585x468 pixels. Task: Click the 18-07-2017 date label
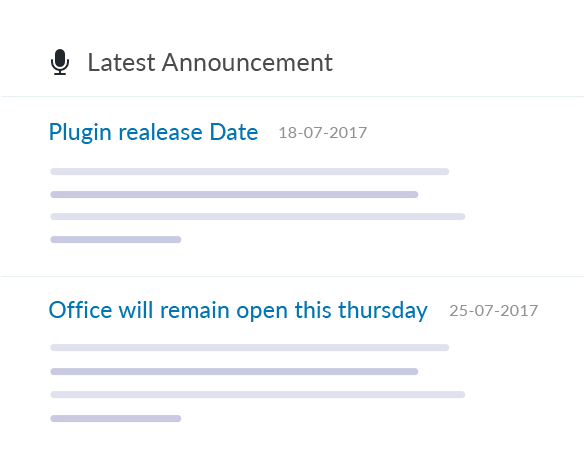point(323,133)
